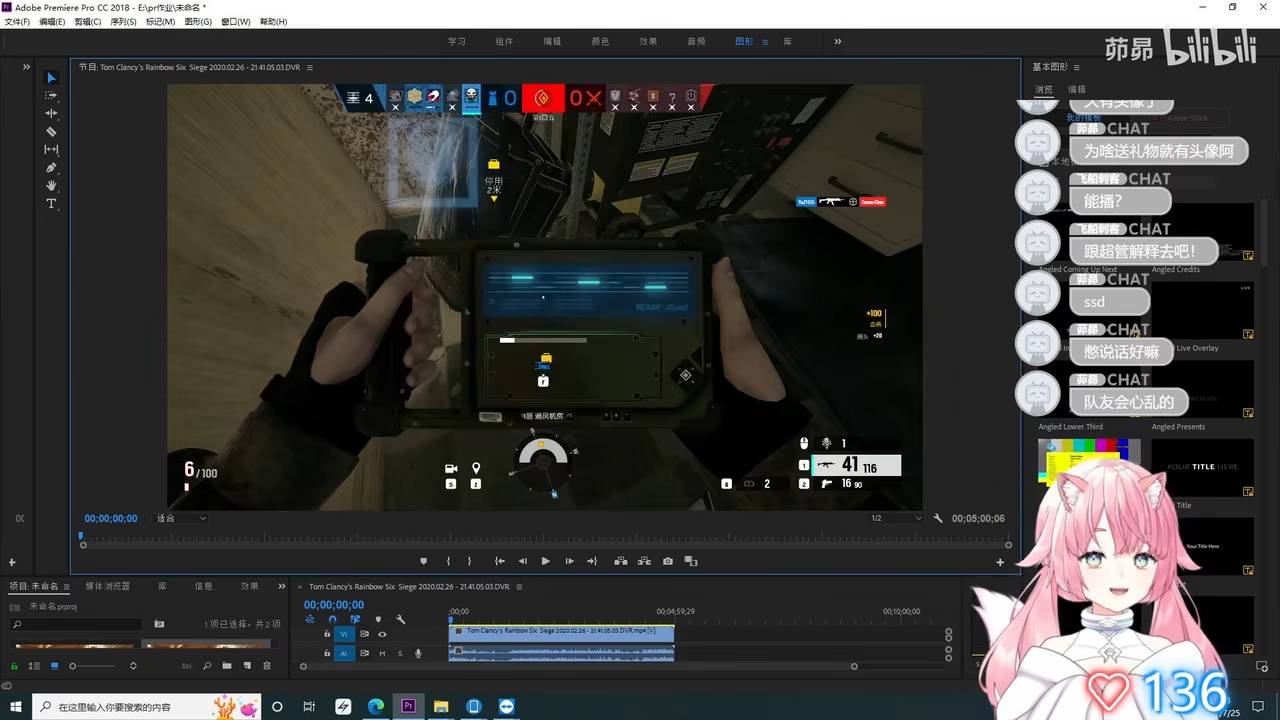The image size is (1280, 720).
Task: Mute the A1 audio track
Action: (382, 653)
